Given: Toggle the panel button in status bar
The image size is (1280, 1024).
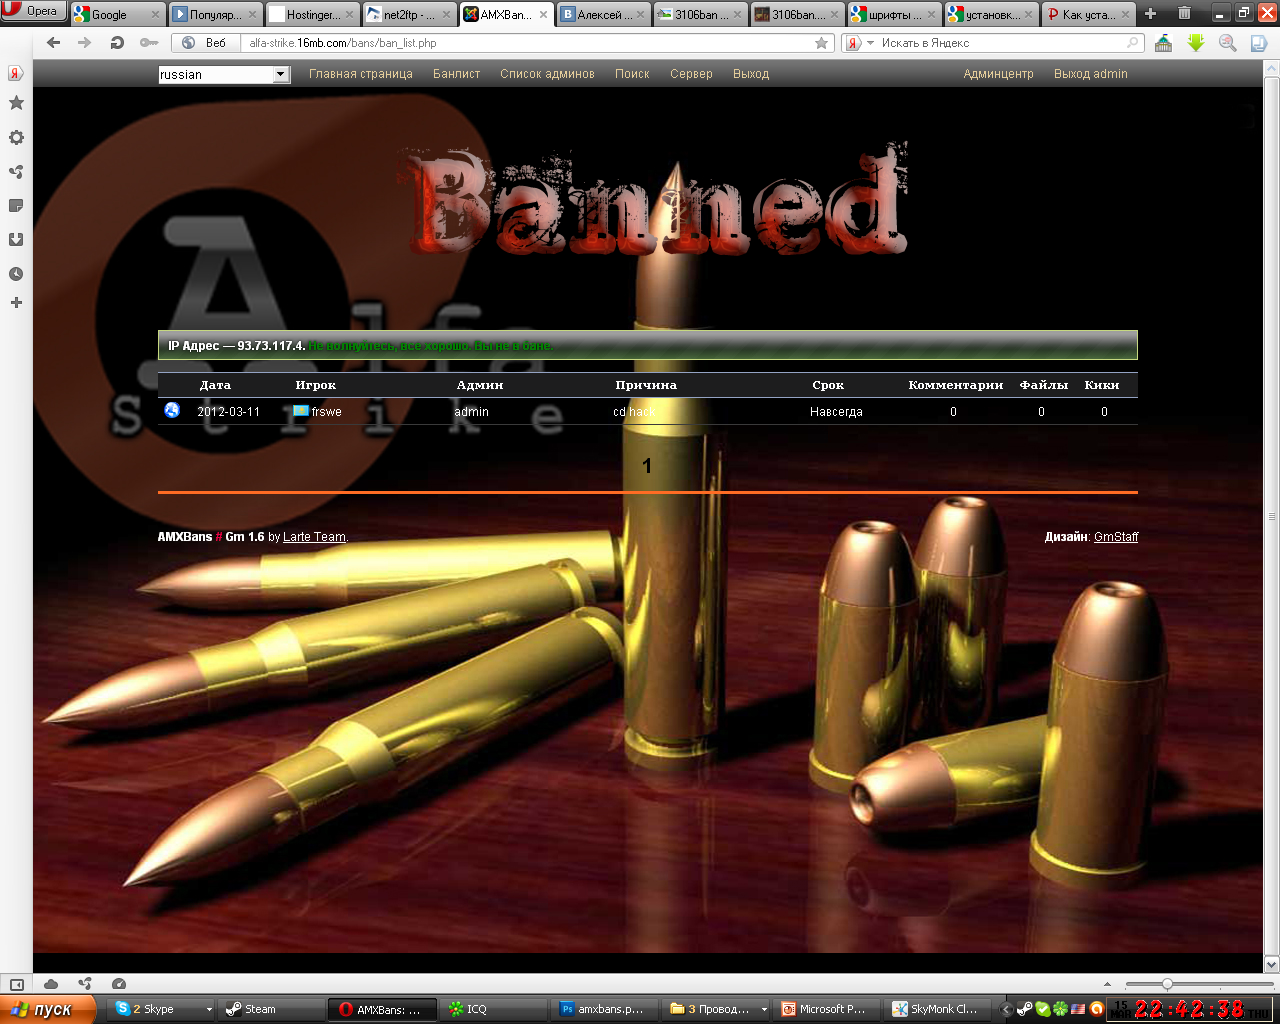Looking at the screenshot, I should click(x=16, y=984).
